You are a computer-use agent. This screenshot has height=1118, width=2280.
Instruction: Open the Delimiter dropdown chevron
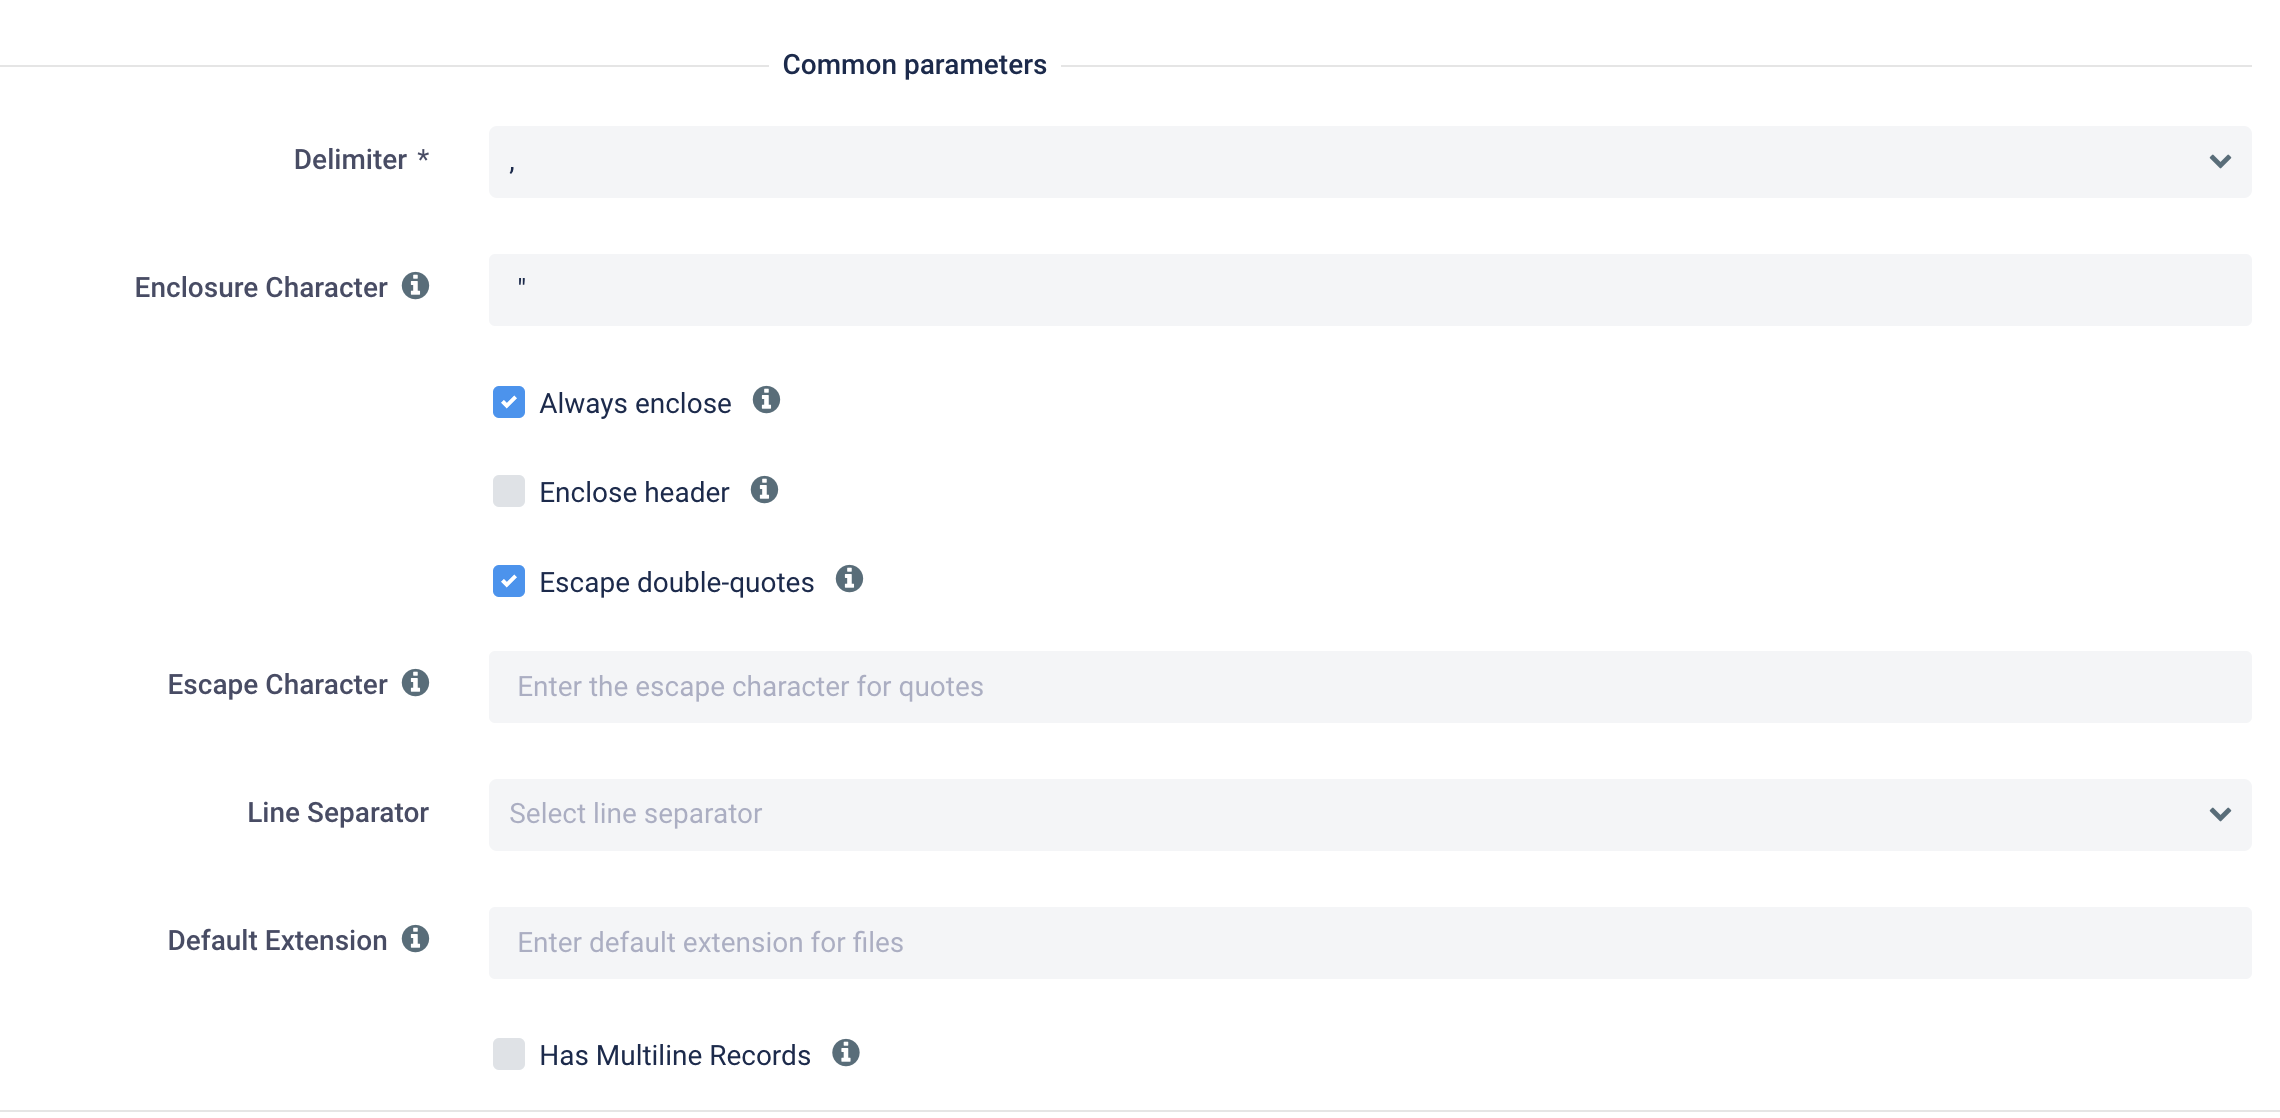2219,162
